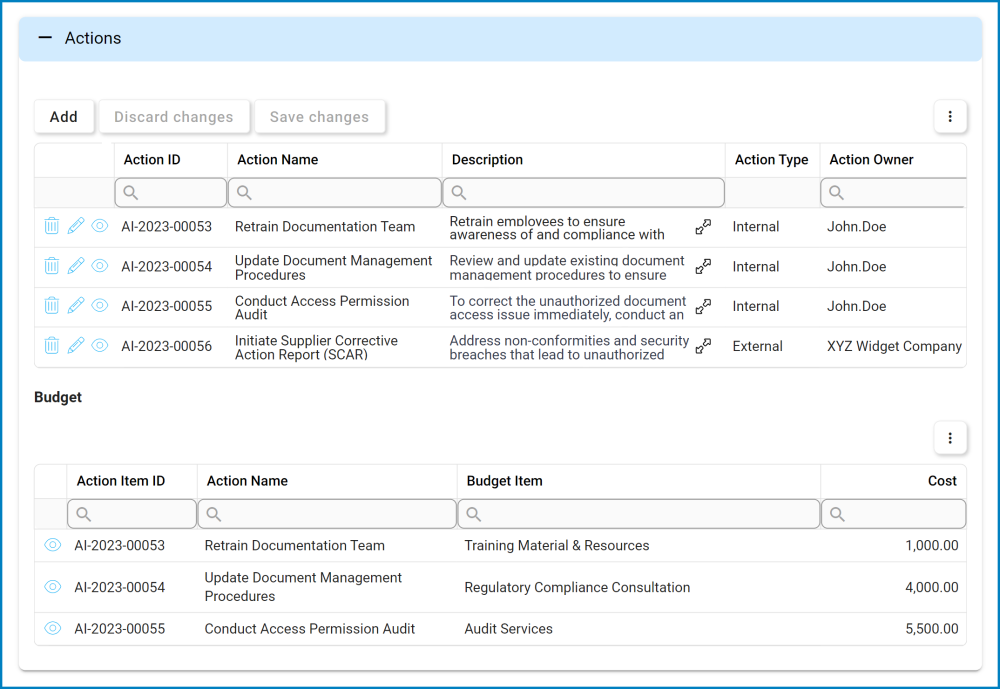Expand description of Update Document Management Procedures
Image resolution: width=1000 pixels, height=689 pixels.
pos(703,266)
